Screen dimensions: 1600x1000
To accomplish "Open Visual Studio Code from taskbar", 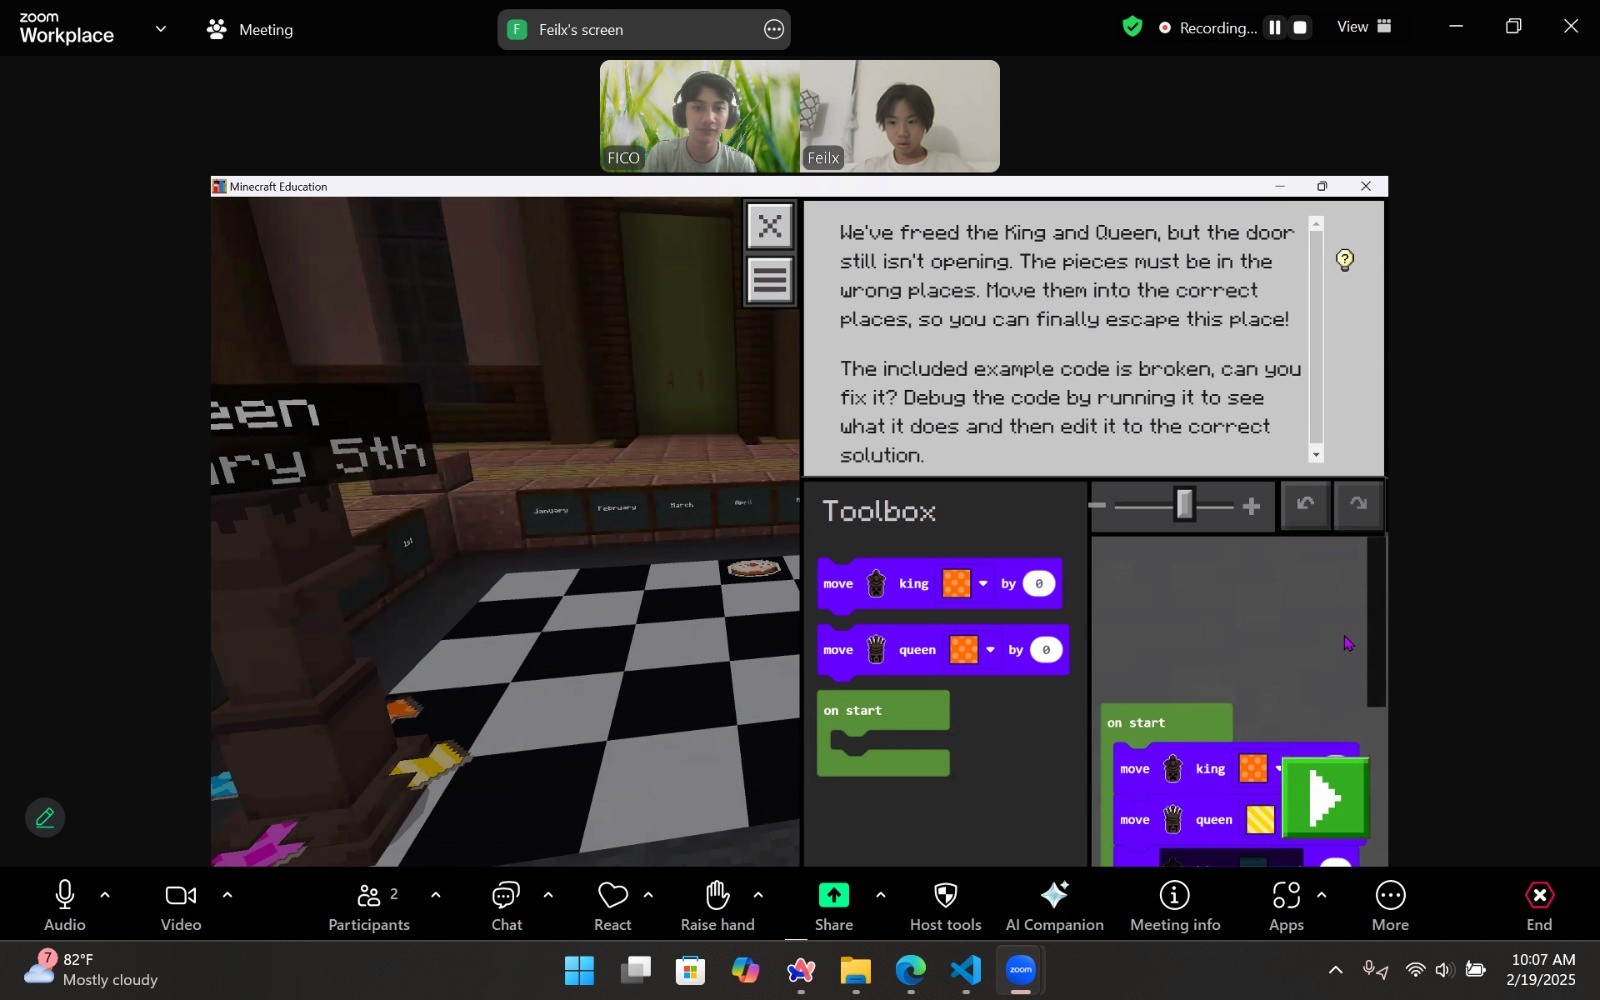I will click(966, 971).
